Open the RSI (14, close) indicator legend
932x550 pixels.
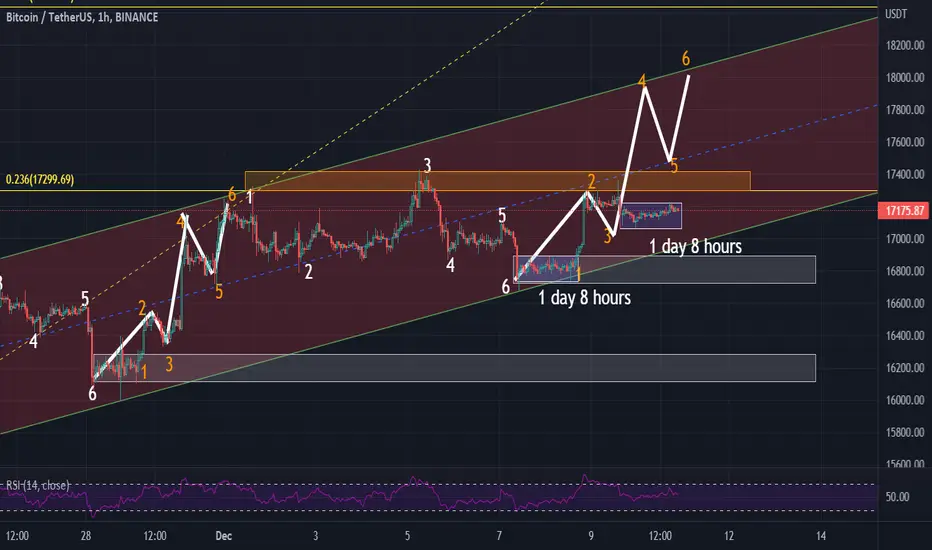(37, 485)
